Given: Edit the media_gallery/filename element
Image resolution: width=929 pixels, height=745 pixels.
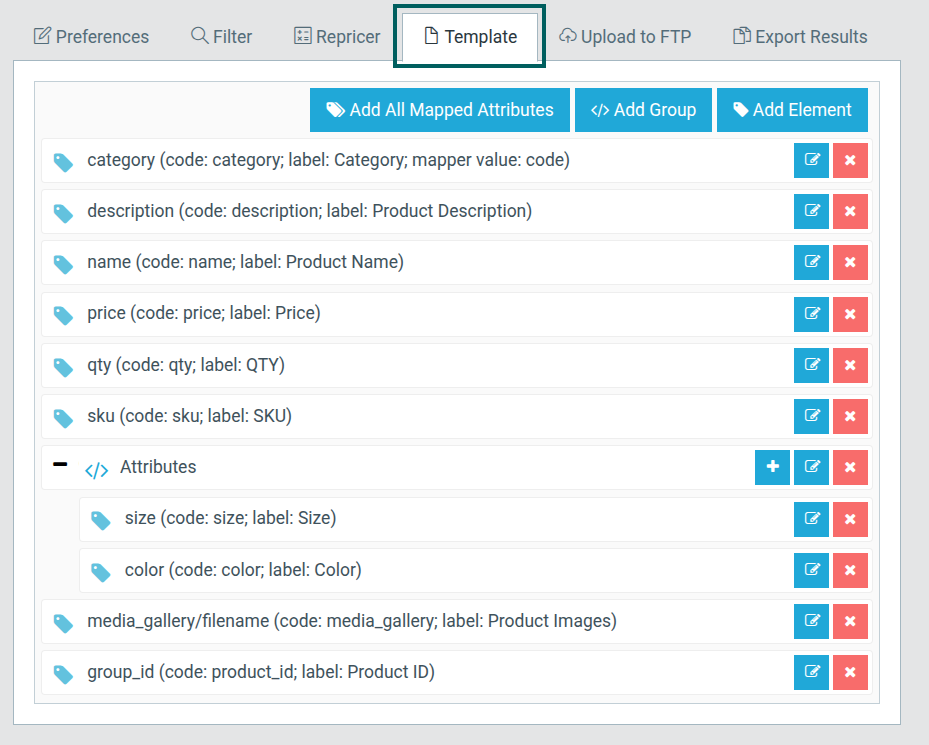Looking at the screenshot, I should tap(811, 621).
